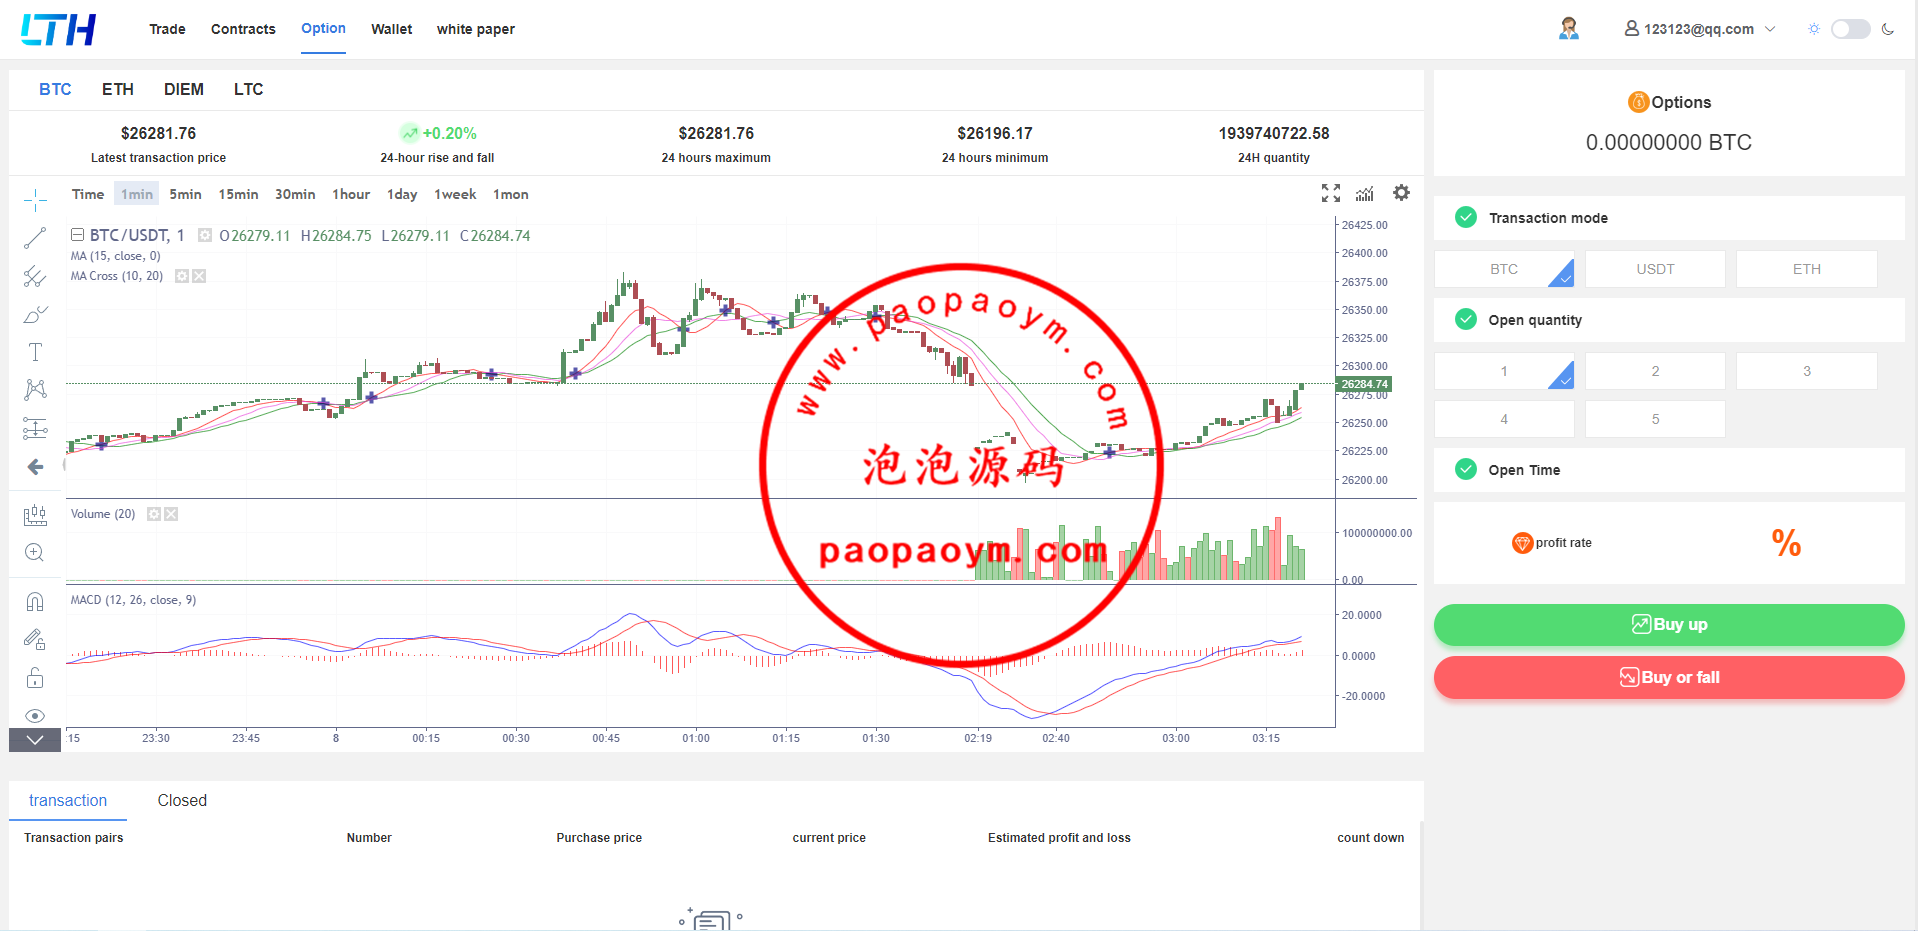Open fullscreen chart mode

(x=1331, y=193)
